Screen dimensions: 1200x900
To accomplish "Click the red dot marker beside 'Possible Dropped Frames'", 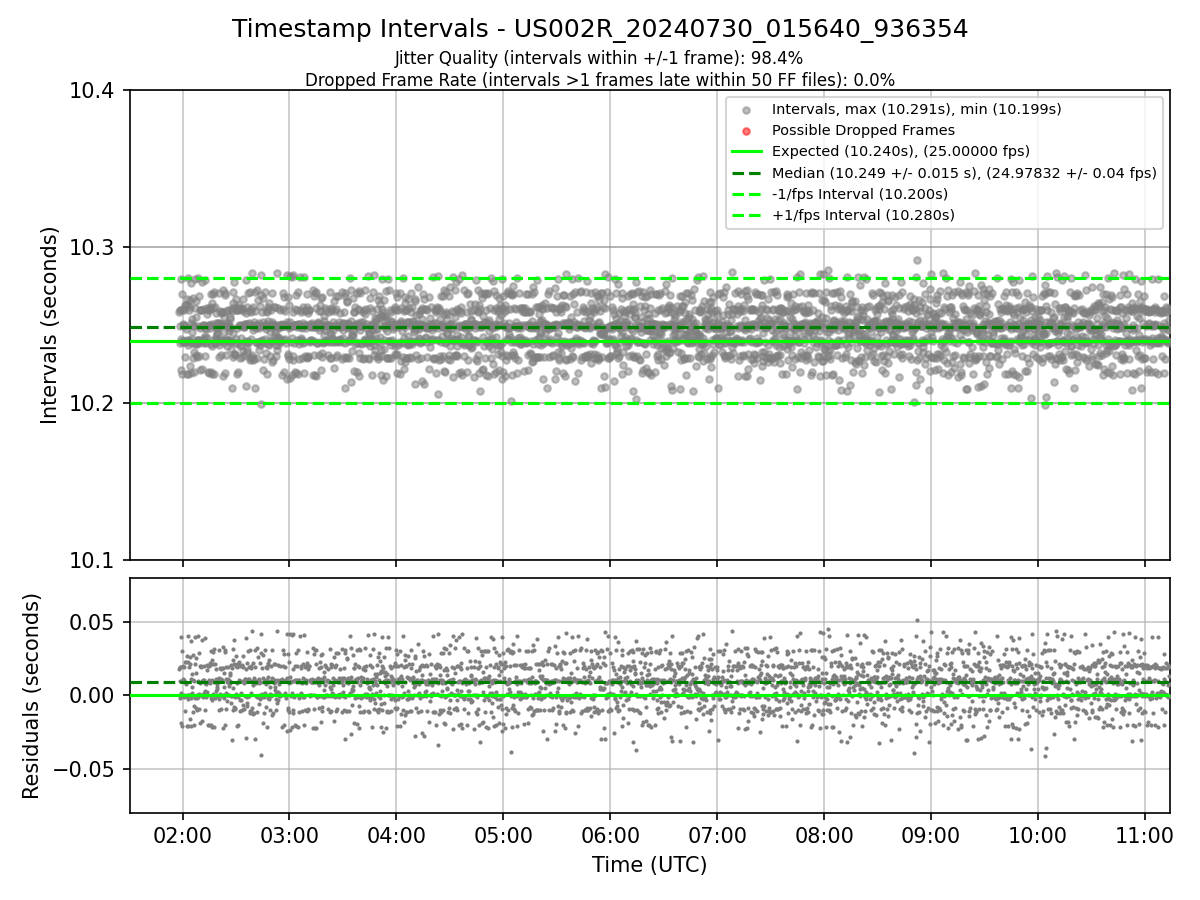I will 748,130.
